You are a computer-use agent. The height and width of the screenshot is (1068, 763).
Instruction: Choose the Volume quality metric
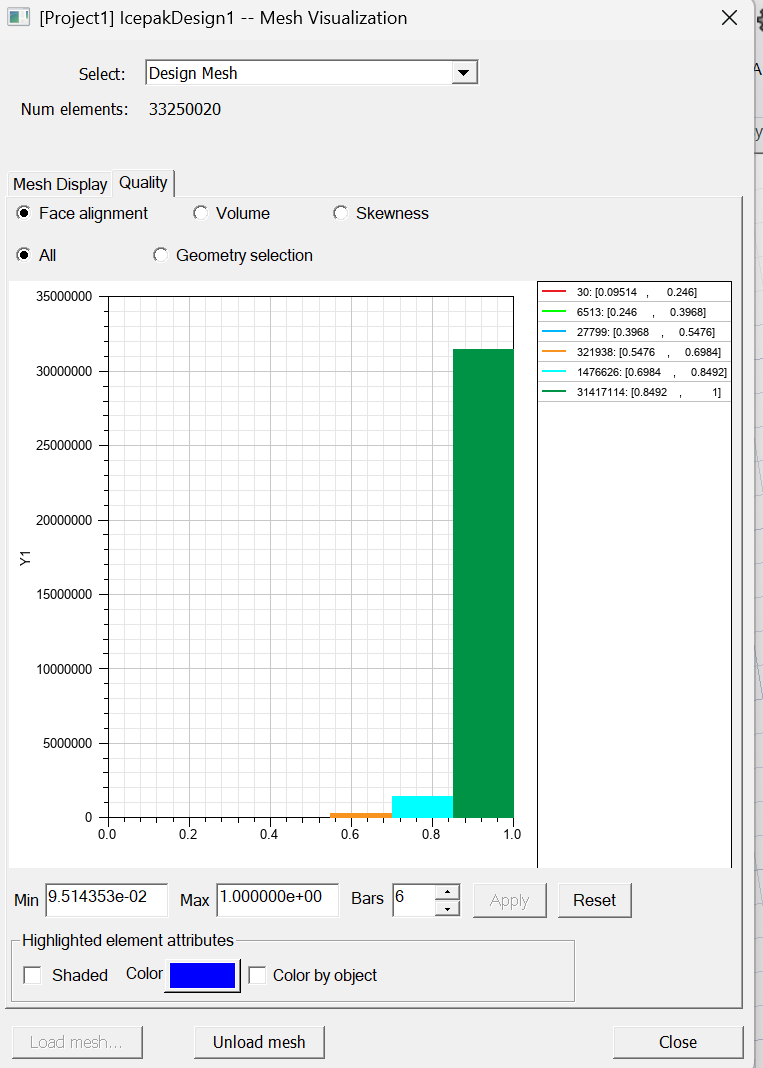[200, 213]
